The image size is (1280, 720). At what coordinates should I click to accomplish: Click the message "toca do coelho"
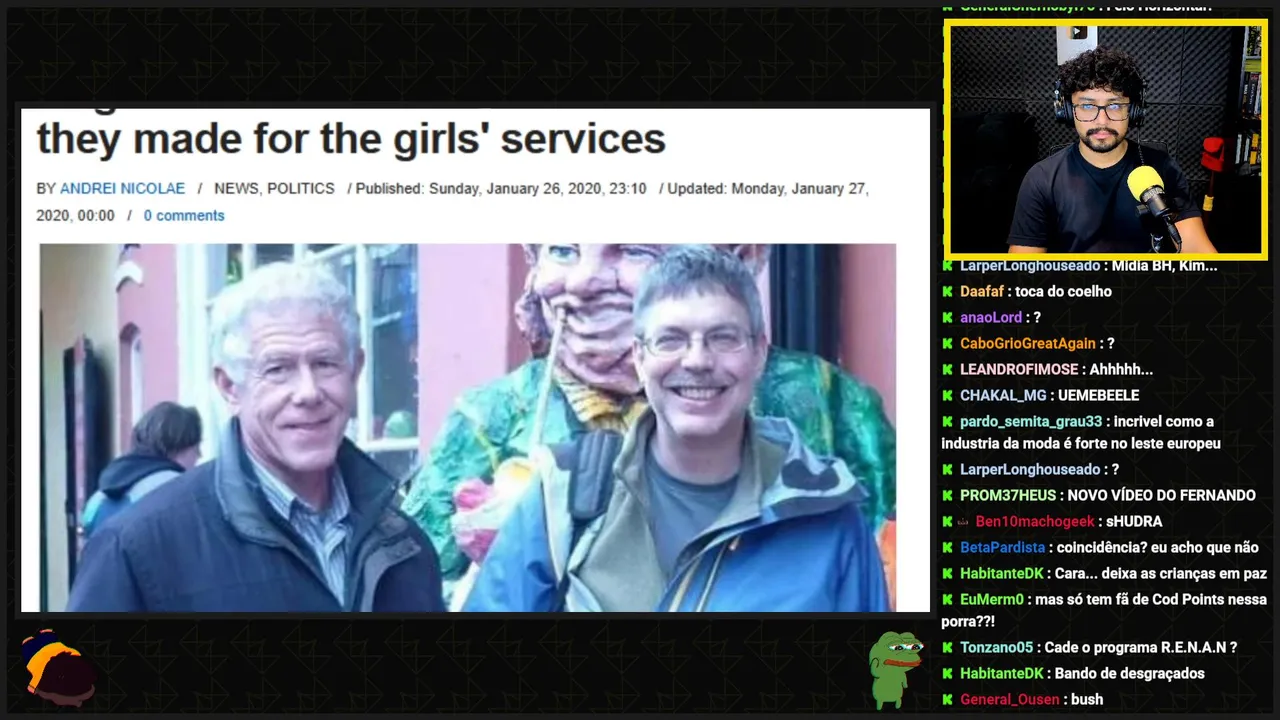click(x=1063, y=292)
